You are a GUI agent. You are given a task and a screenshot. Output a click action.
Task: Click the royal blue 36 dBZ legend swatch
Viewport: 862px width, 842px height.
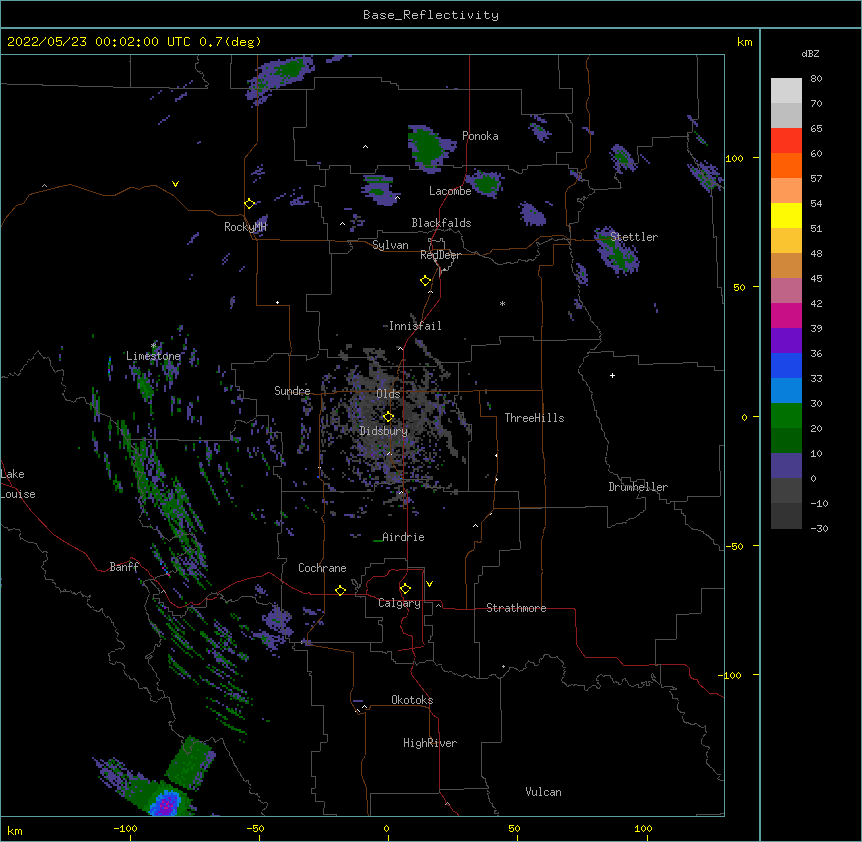click(786, 365)
